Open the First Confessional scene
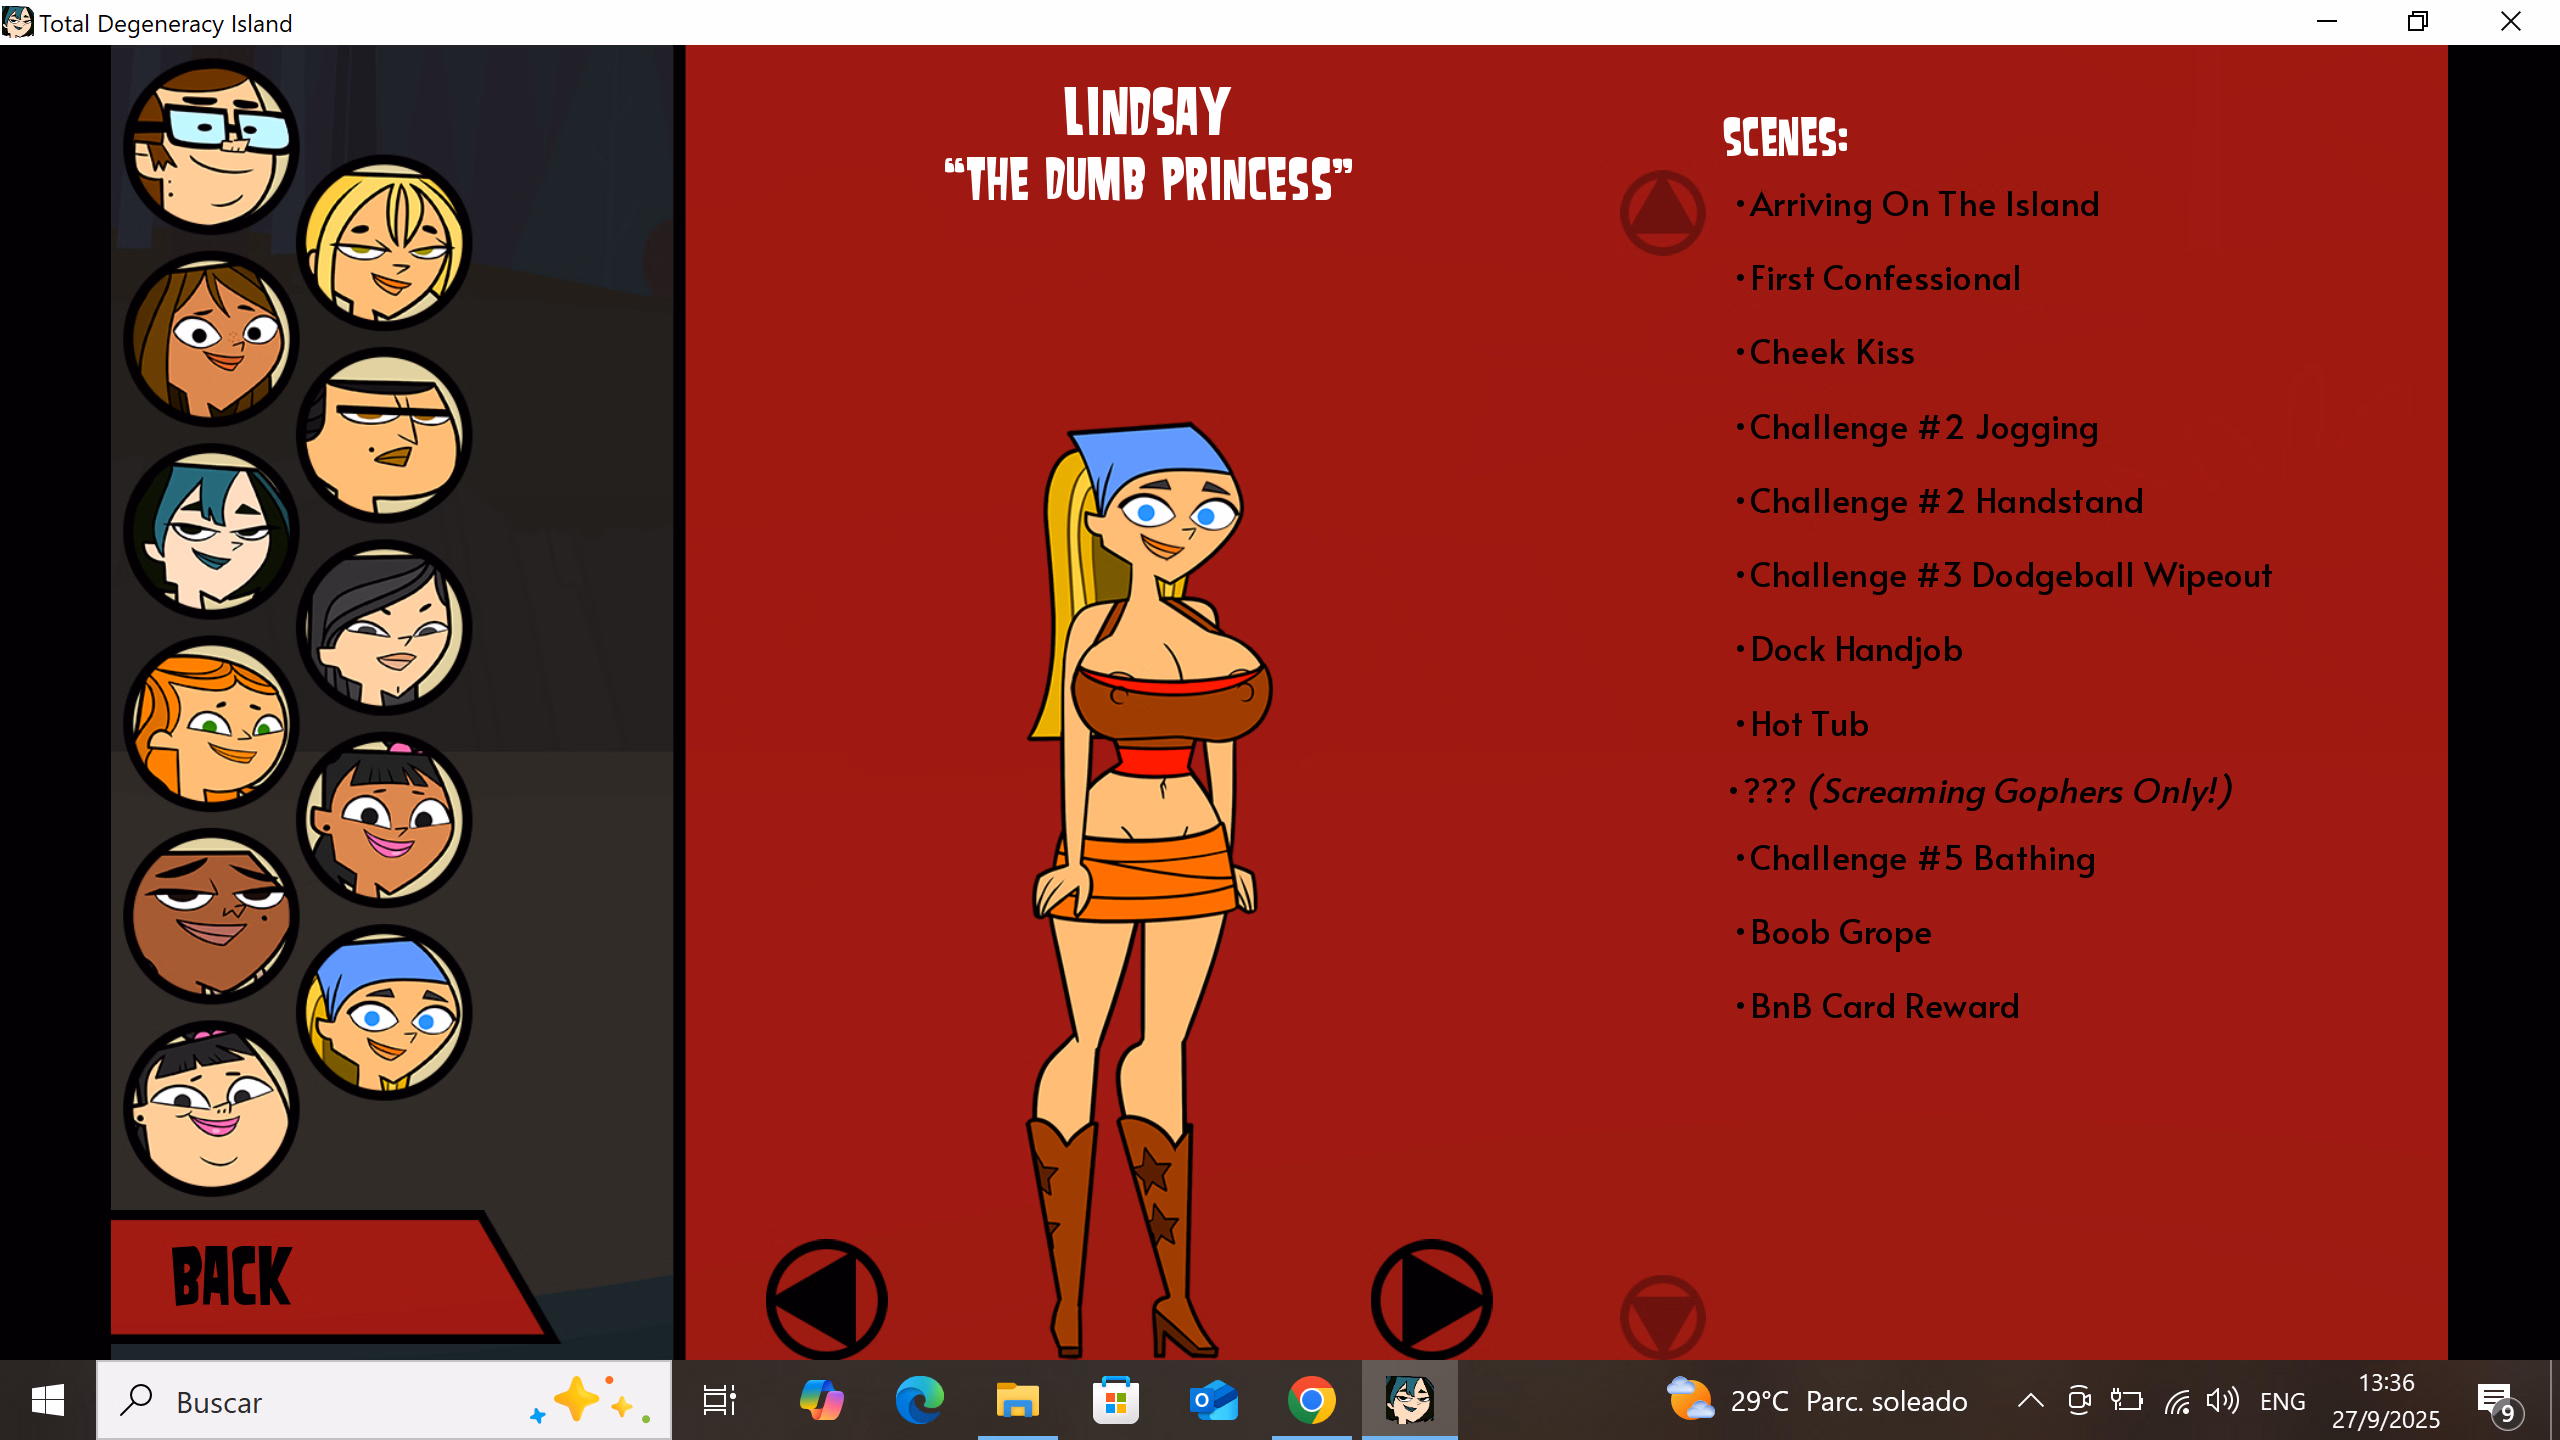 pyautogui.click(x=1885, y=279)
